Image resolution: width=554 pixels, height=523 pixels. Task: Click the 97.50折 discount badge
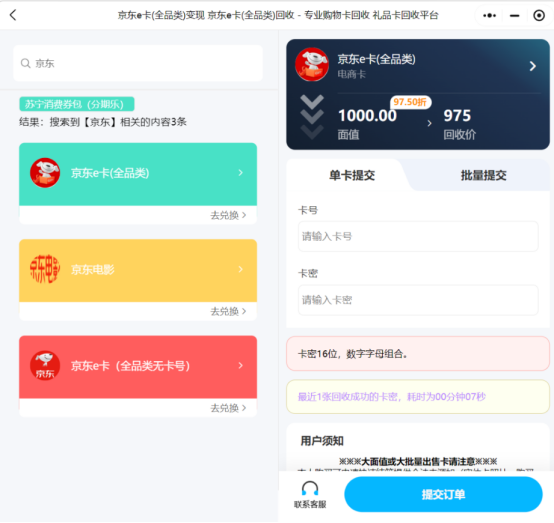pos(410,102)
